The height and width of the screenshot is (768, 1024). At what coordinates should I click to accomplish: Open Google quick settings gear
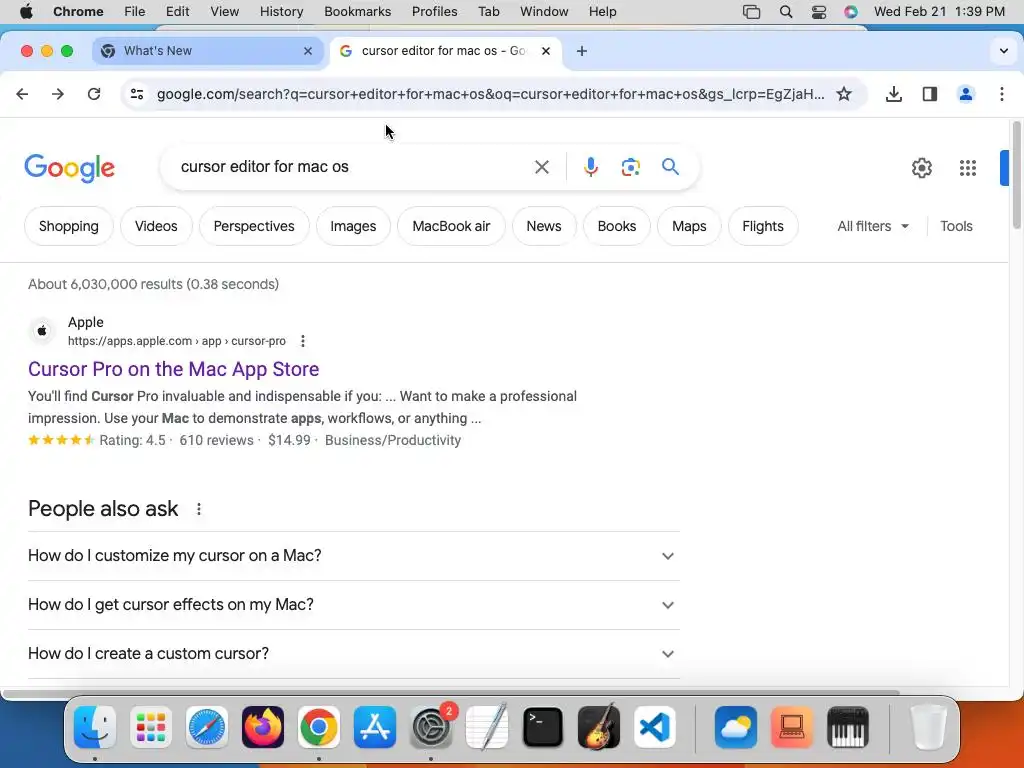tap(921, 168)
